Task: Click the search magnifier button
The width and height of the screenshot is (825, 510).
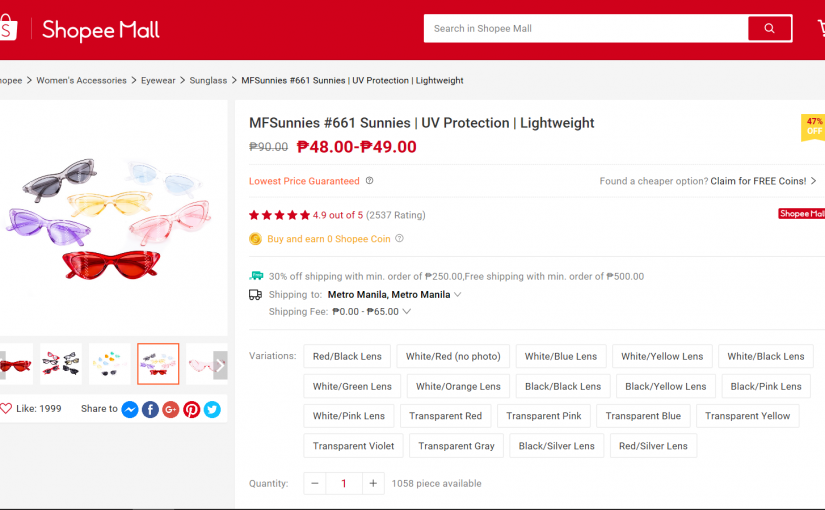Action: tap(769, 28)
